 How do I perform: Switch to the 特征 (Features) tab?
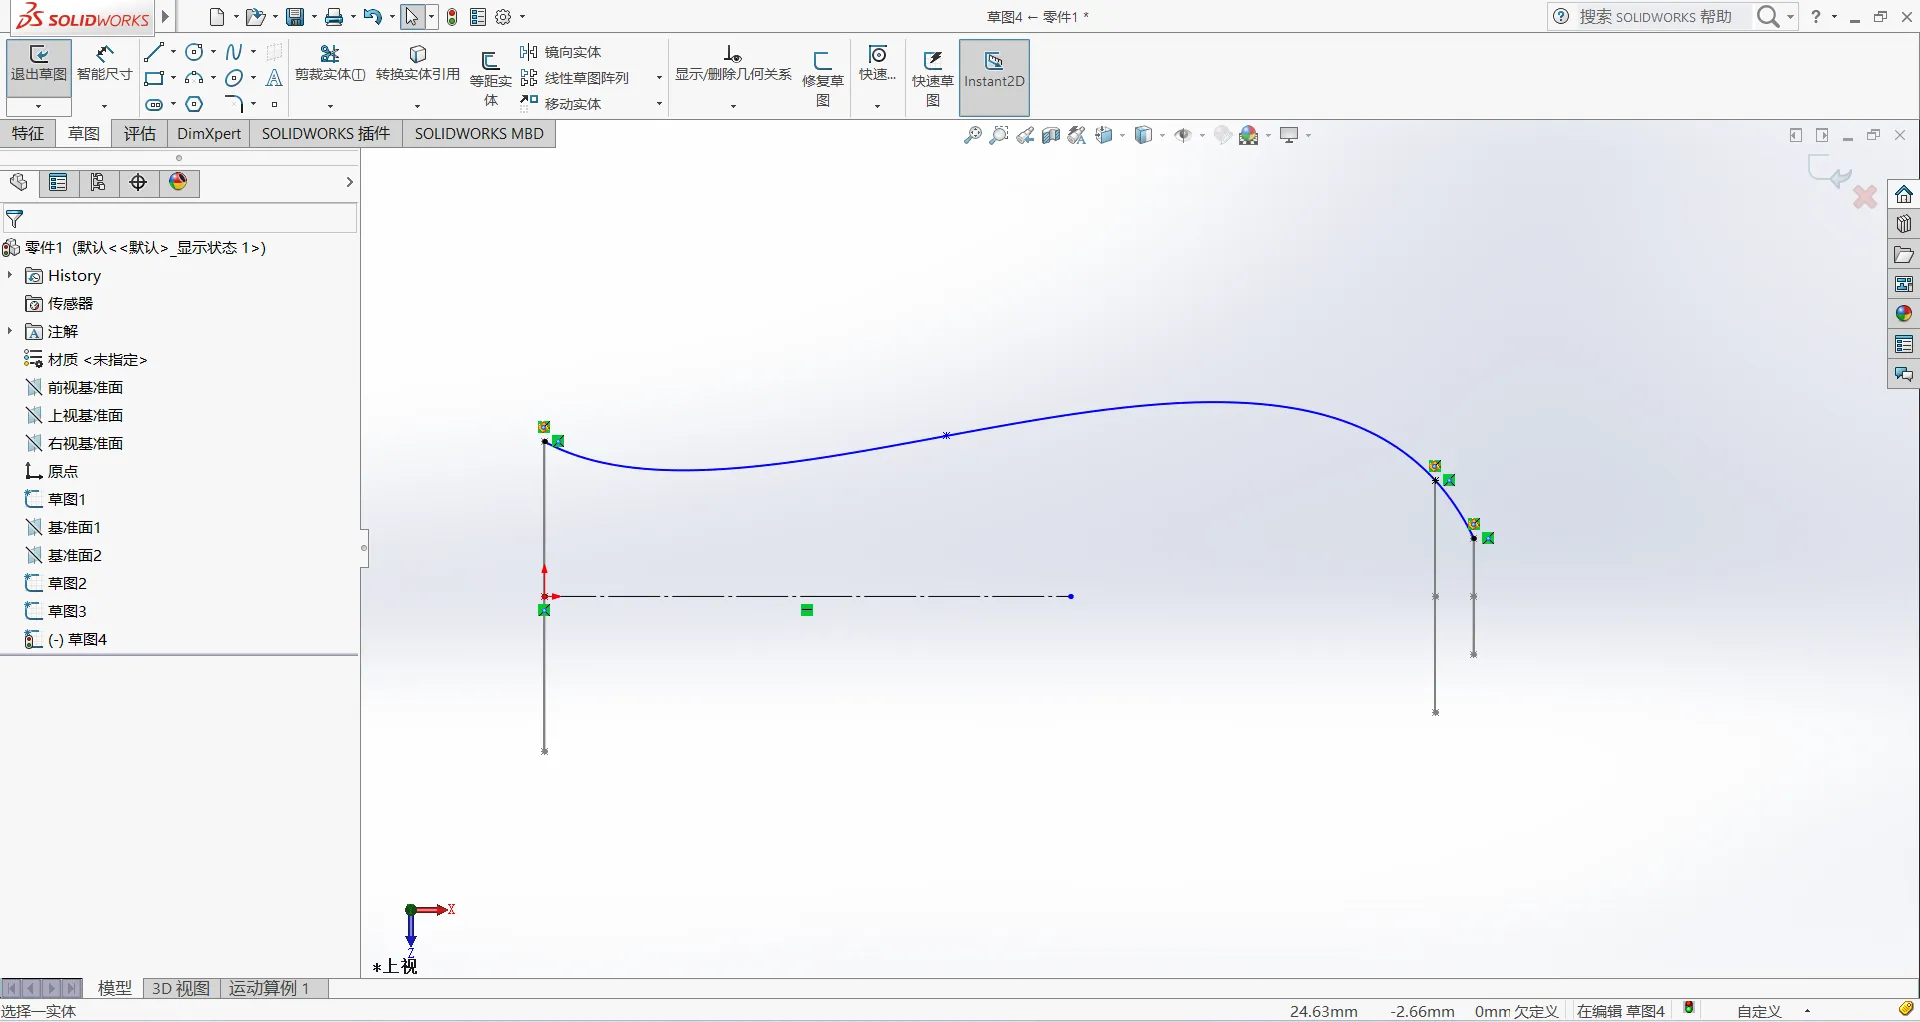tap(28, 133)
